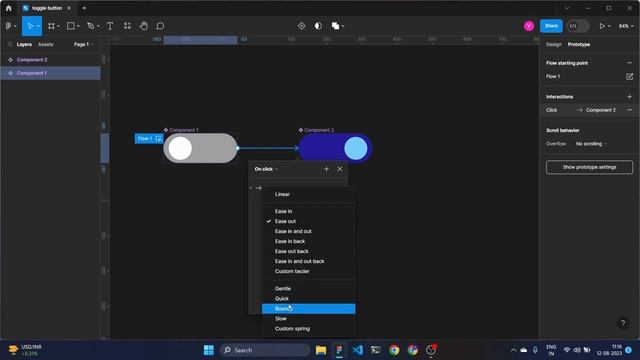Remove the Click interaction minus icon
This screenshot has height=360, width=640.
(629, 110)
